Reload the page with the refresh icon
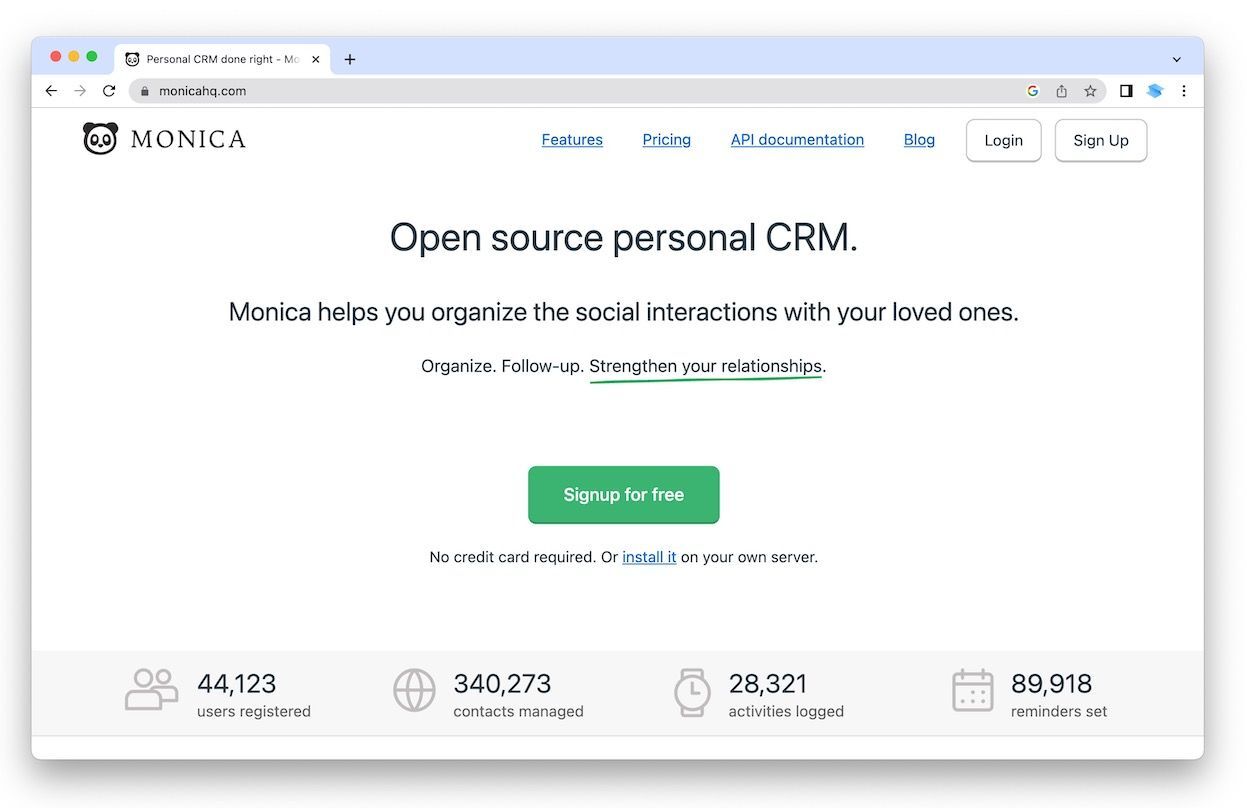 pyautogui.click(x=109, y=91)
